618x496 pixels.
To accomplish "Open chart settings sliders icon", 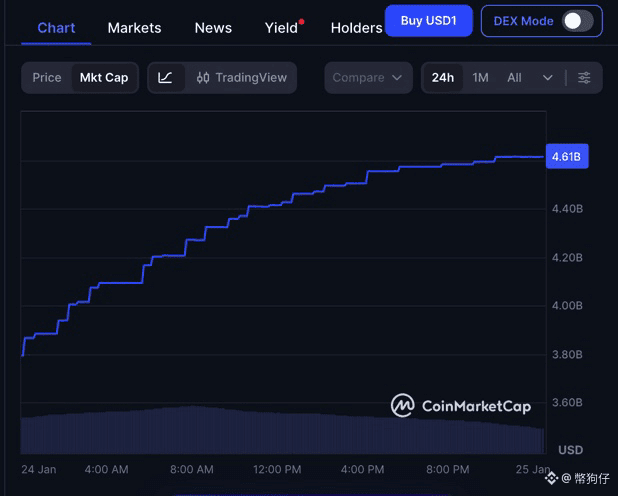I will pyautogui.click(x=584, y=78).
